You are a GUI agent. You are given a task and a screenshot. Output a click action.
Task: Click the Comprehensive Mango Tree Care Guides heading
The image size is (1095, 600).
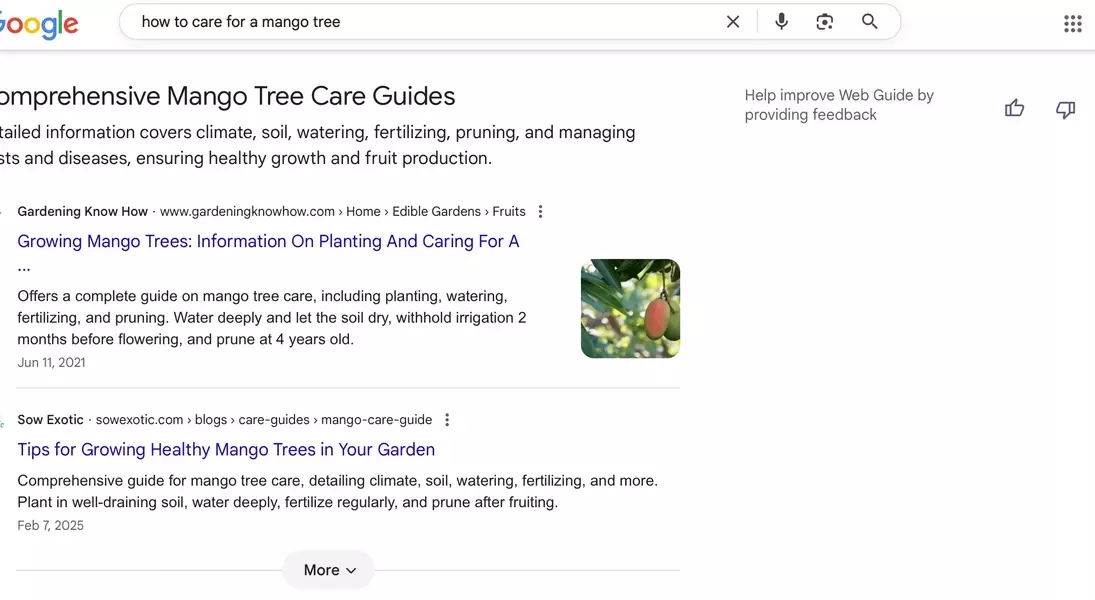click(226, 96)
